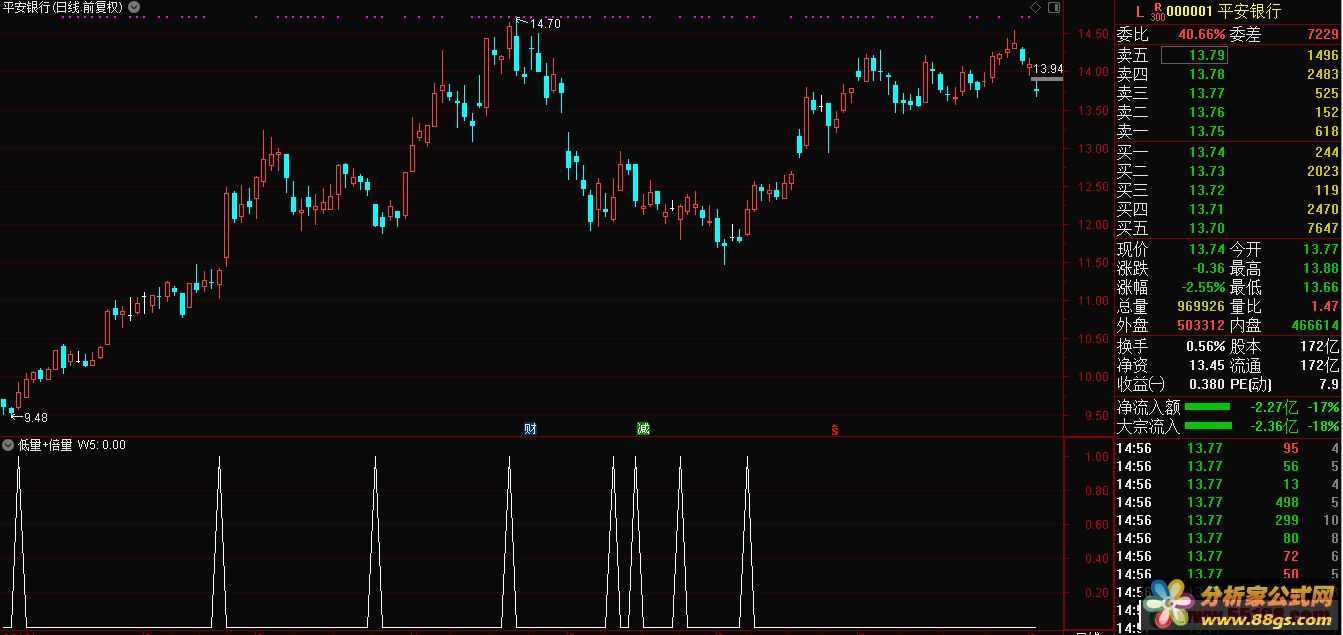Click the 买二 price 13.73
Viewport: 1343px width, 635px height.
tap(1207, 171)
